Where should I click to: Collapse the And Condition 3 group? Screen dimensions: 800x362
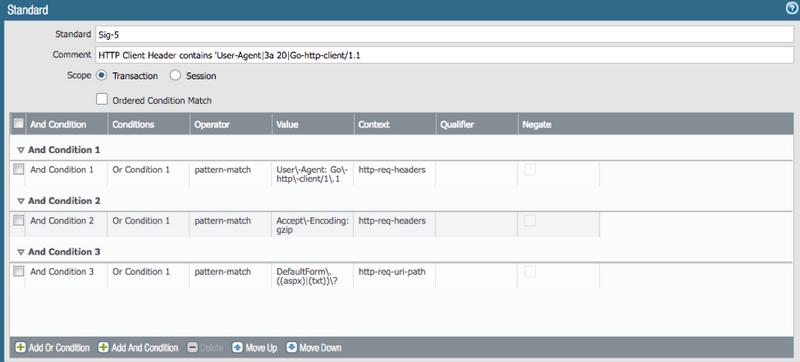point(21,252)
